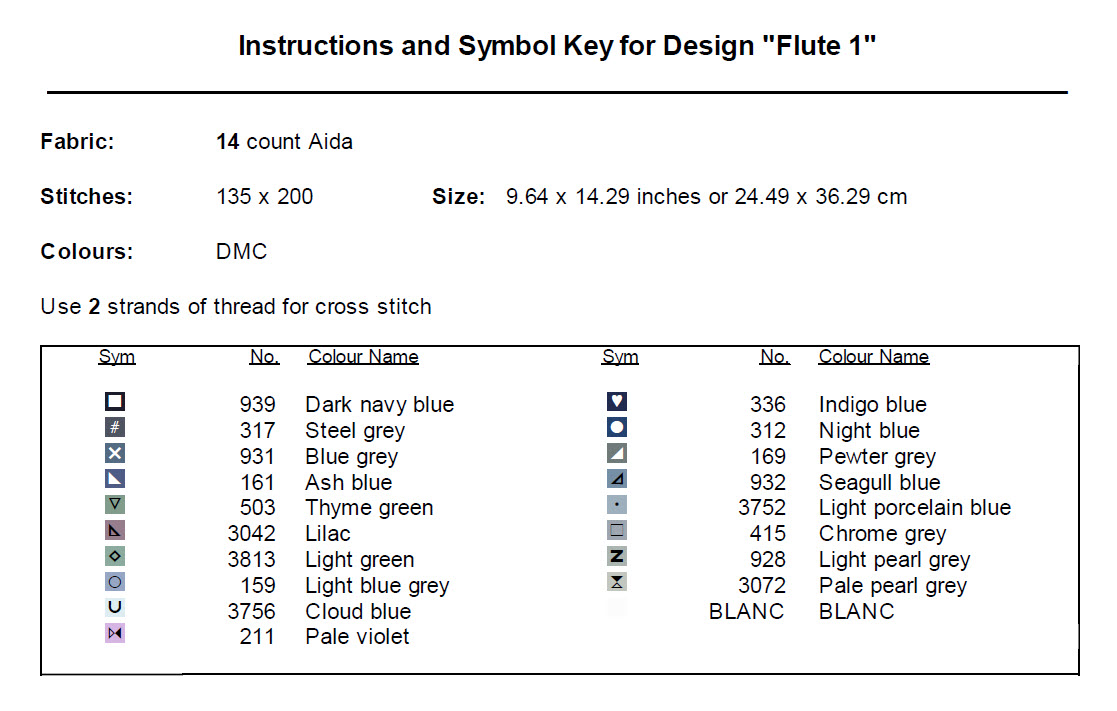Select the Night blue 312 circle symbol
Screen dimensions: 1117x711
617,428
